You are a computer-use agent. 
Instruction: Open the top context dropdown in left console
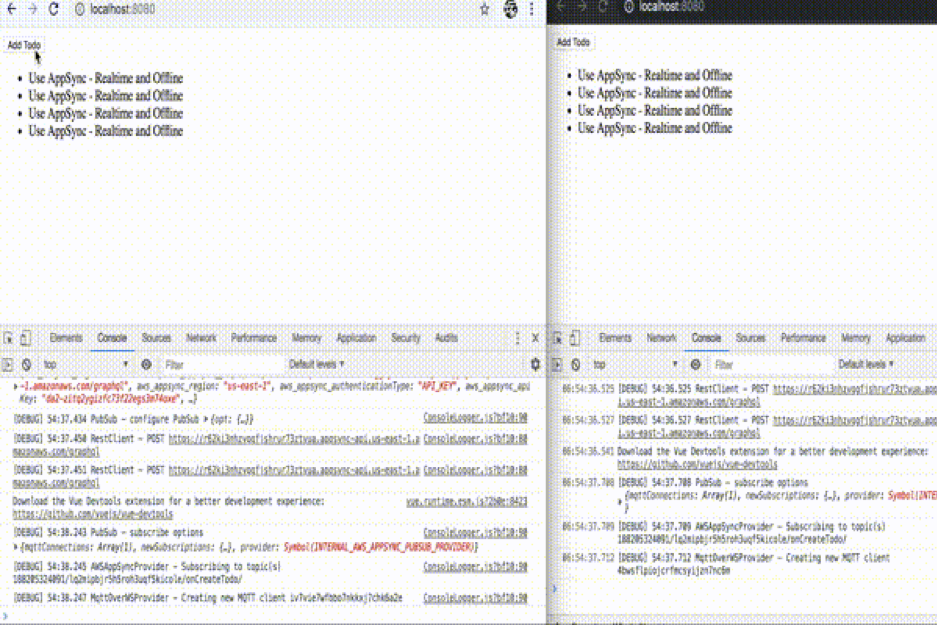(x=85, y=364)
